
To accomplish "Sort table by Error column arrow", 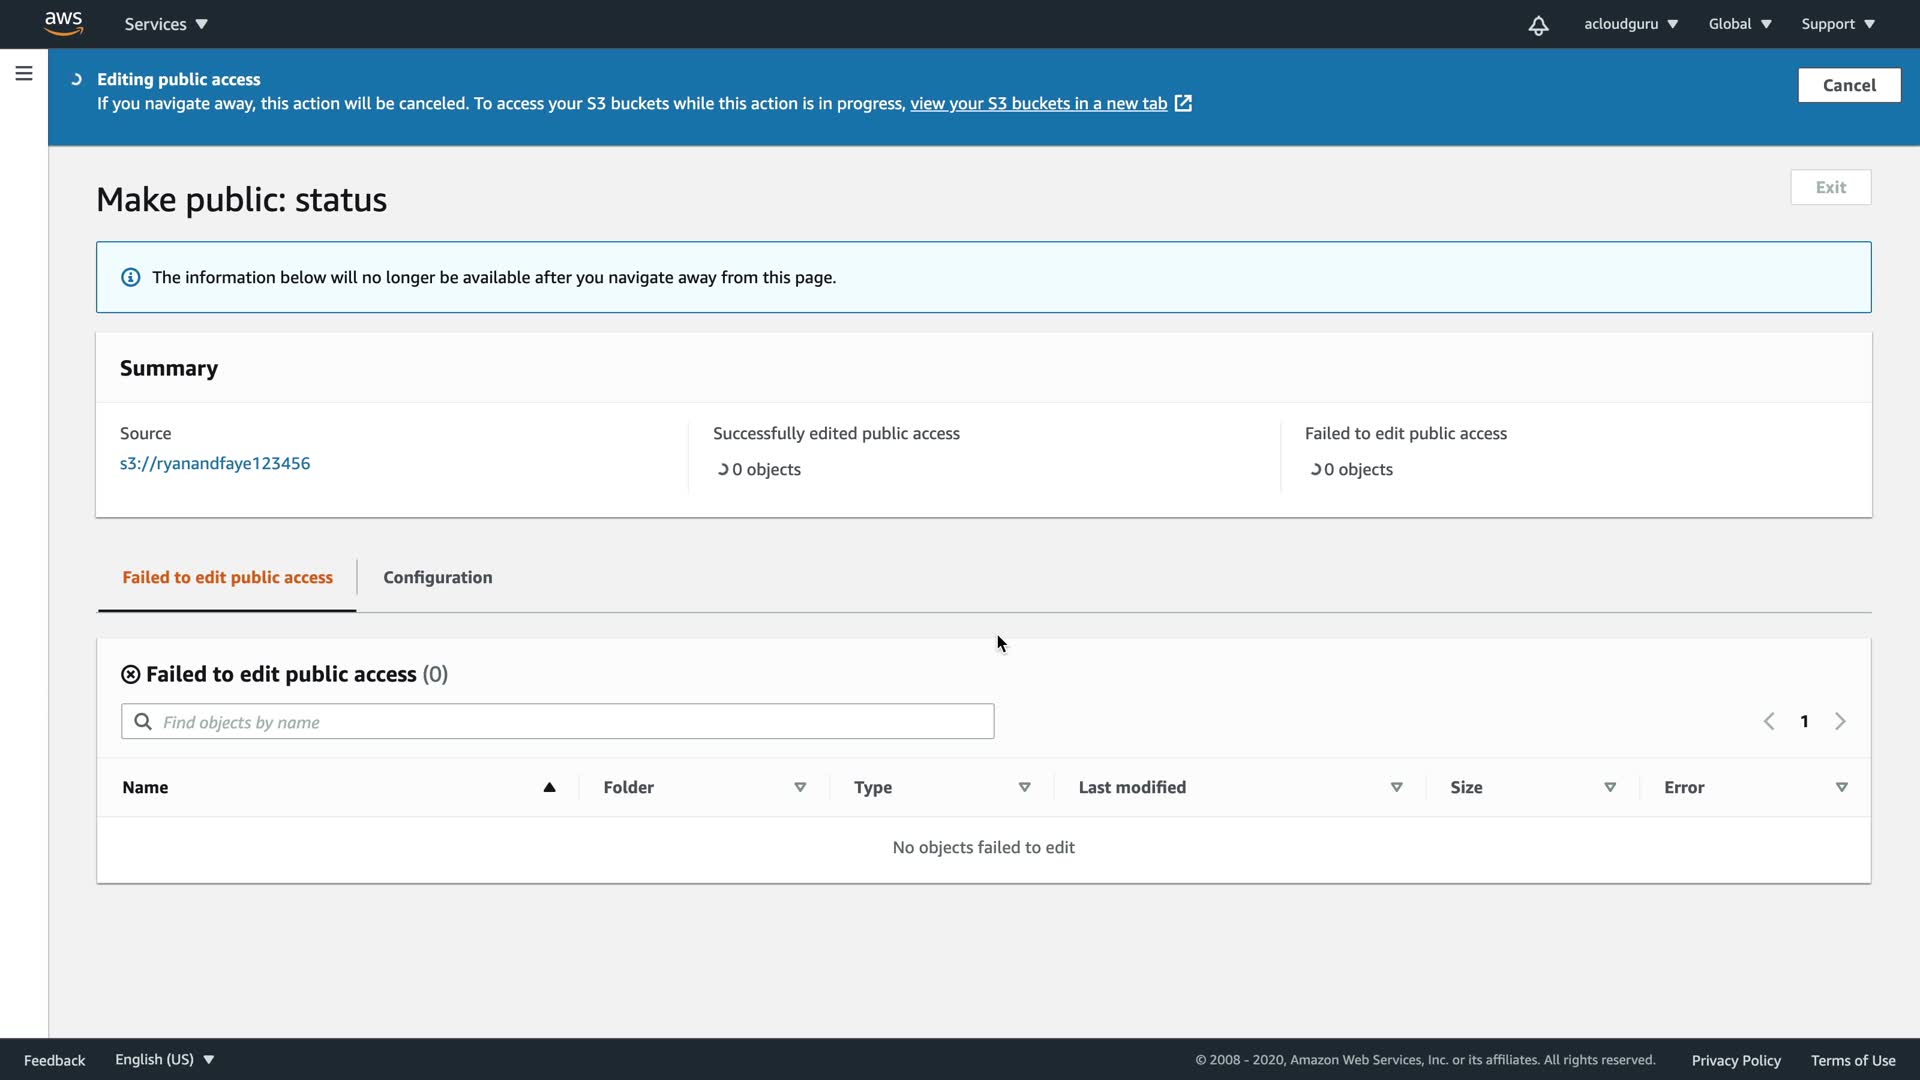I will pos(1841,788).
